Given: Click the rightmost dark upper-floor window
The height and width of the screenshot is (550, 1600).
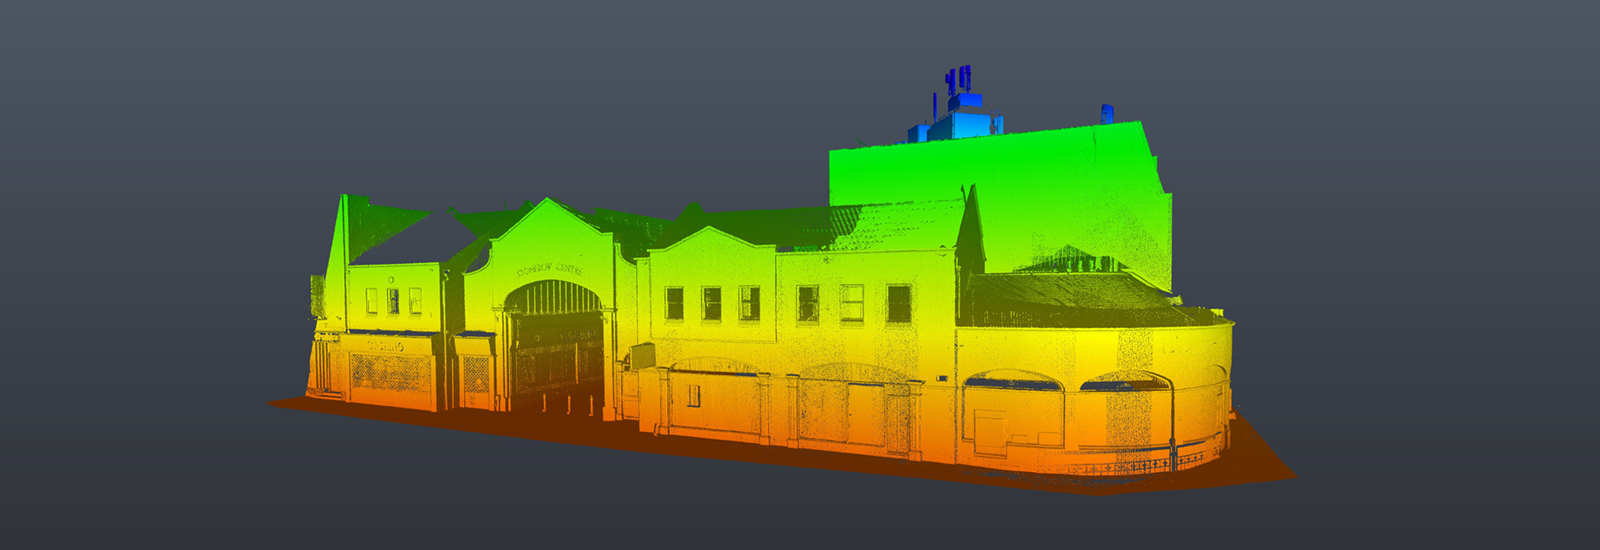Looking at the screenshot, I should click(898, 304).
